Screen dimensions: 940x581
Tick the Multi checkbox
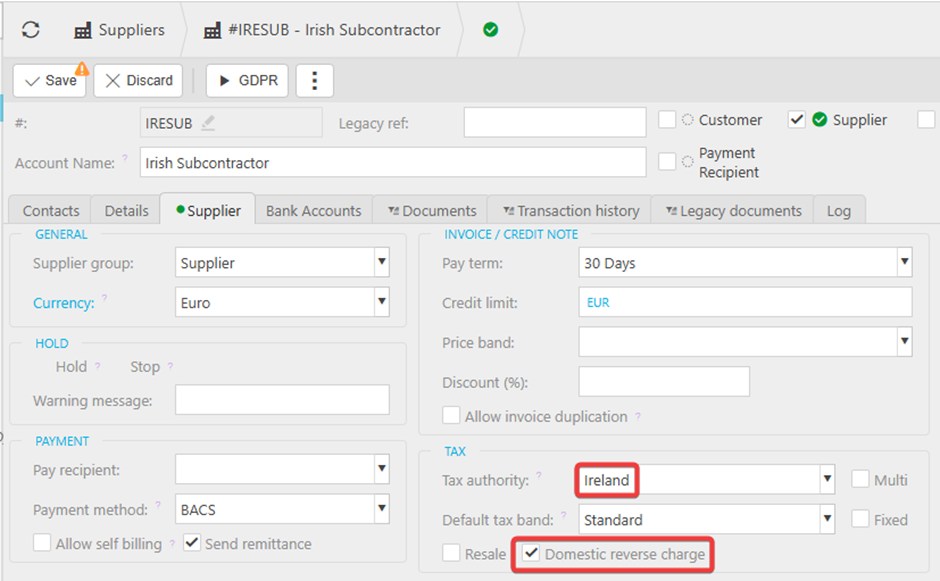click(x=860, y=479)
